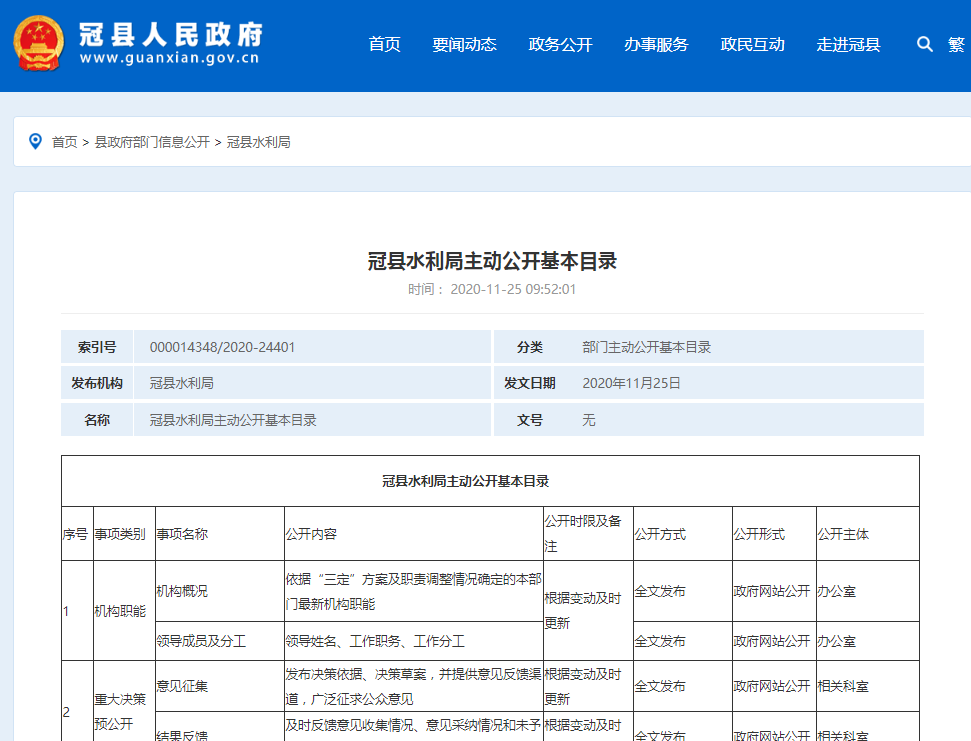
Task: Open the search magnifier icon
Action: click(924, 44)
